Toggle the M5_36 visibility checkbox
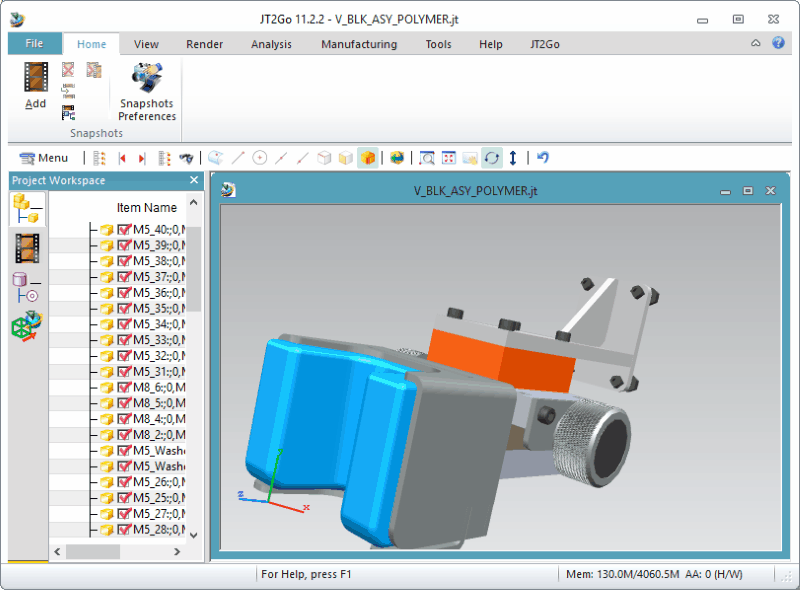The width and height of the screenshot is (800, 590). [x=124, y=293]
